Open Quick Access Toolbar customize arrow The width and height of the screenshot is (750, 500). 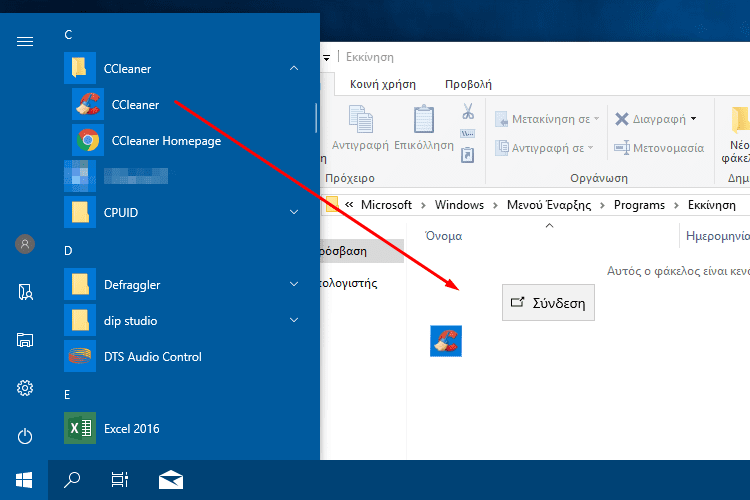(327, 58)
